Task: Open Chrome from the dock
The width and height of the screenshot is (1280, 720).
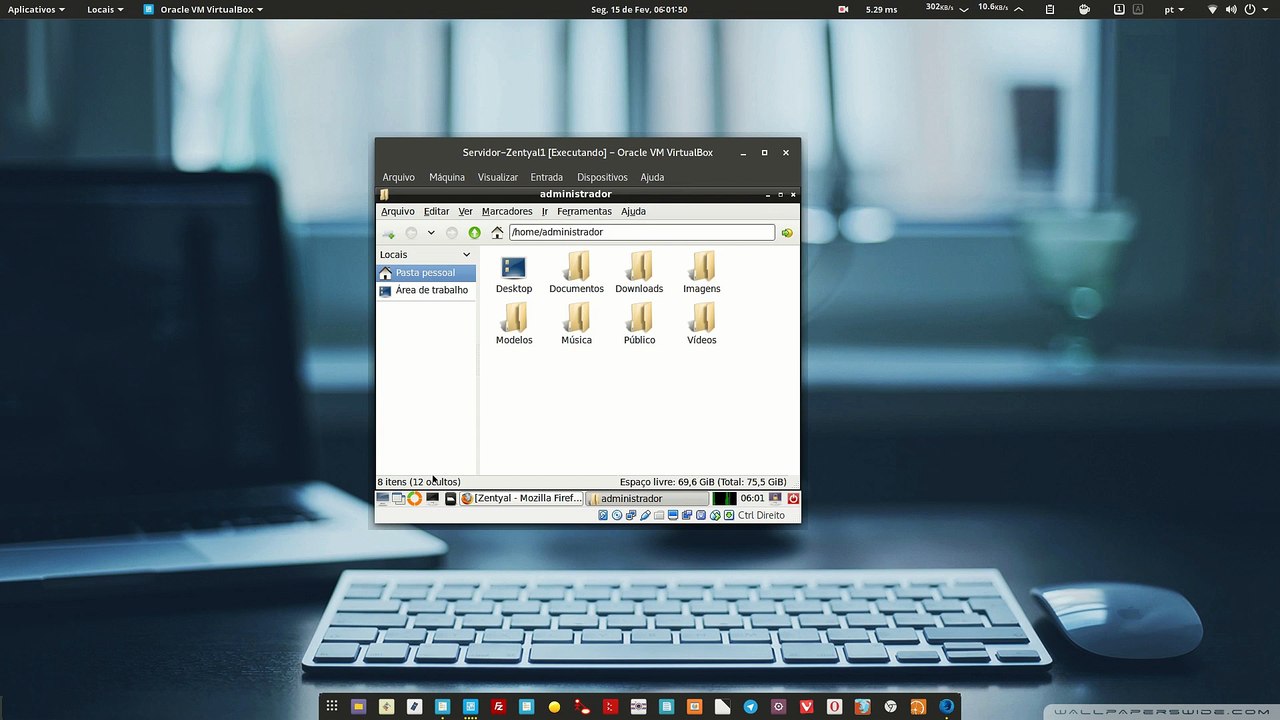Action: pyautogui.click(x=891, y=707)
